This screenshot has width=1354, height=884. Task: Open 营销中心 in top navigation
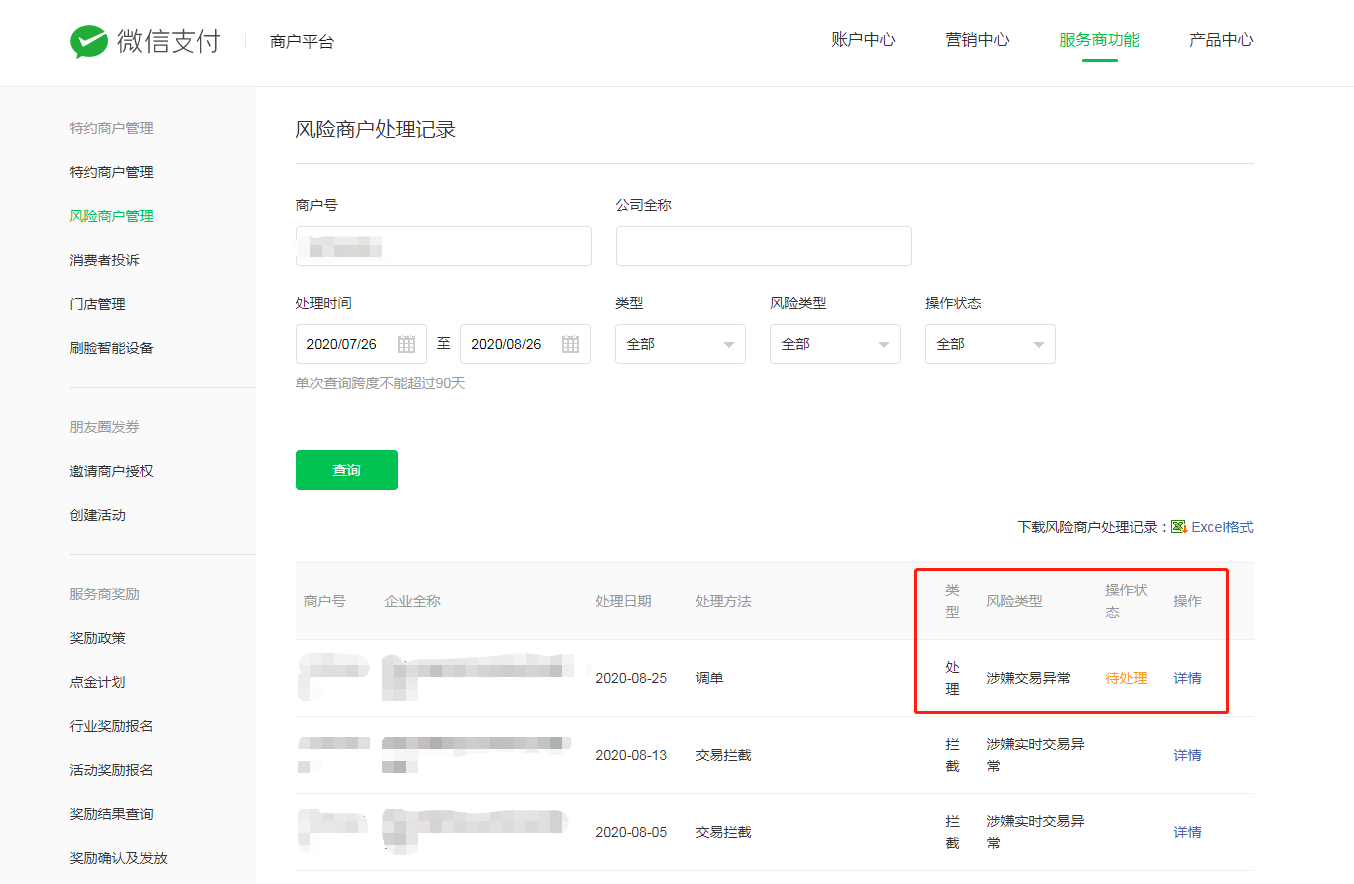[977, 40]
